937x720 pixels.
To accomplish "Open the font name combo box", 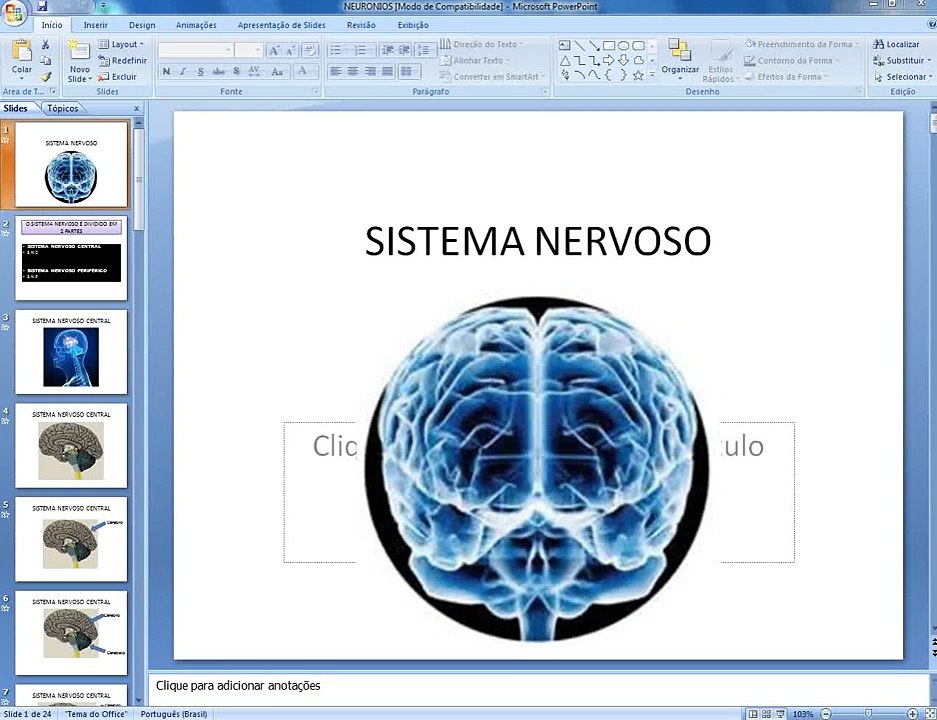I will (195, 51).
